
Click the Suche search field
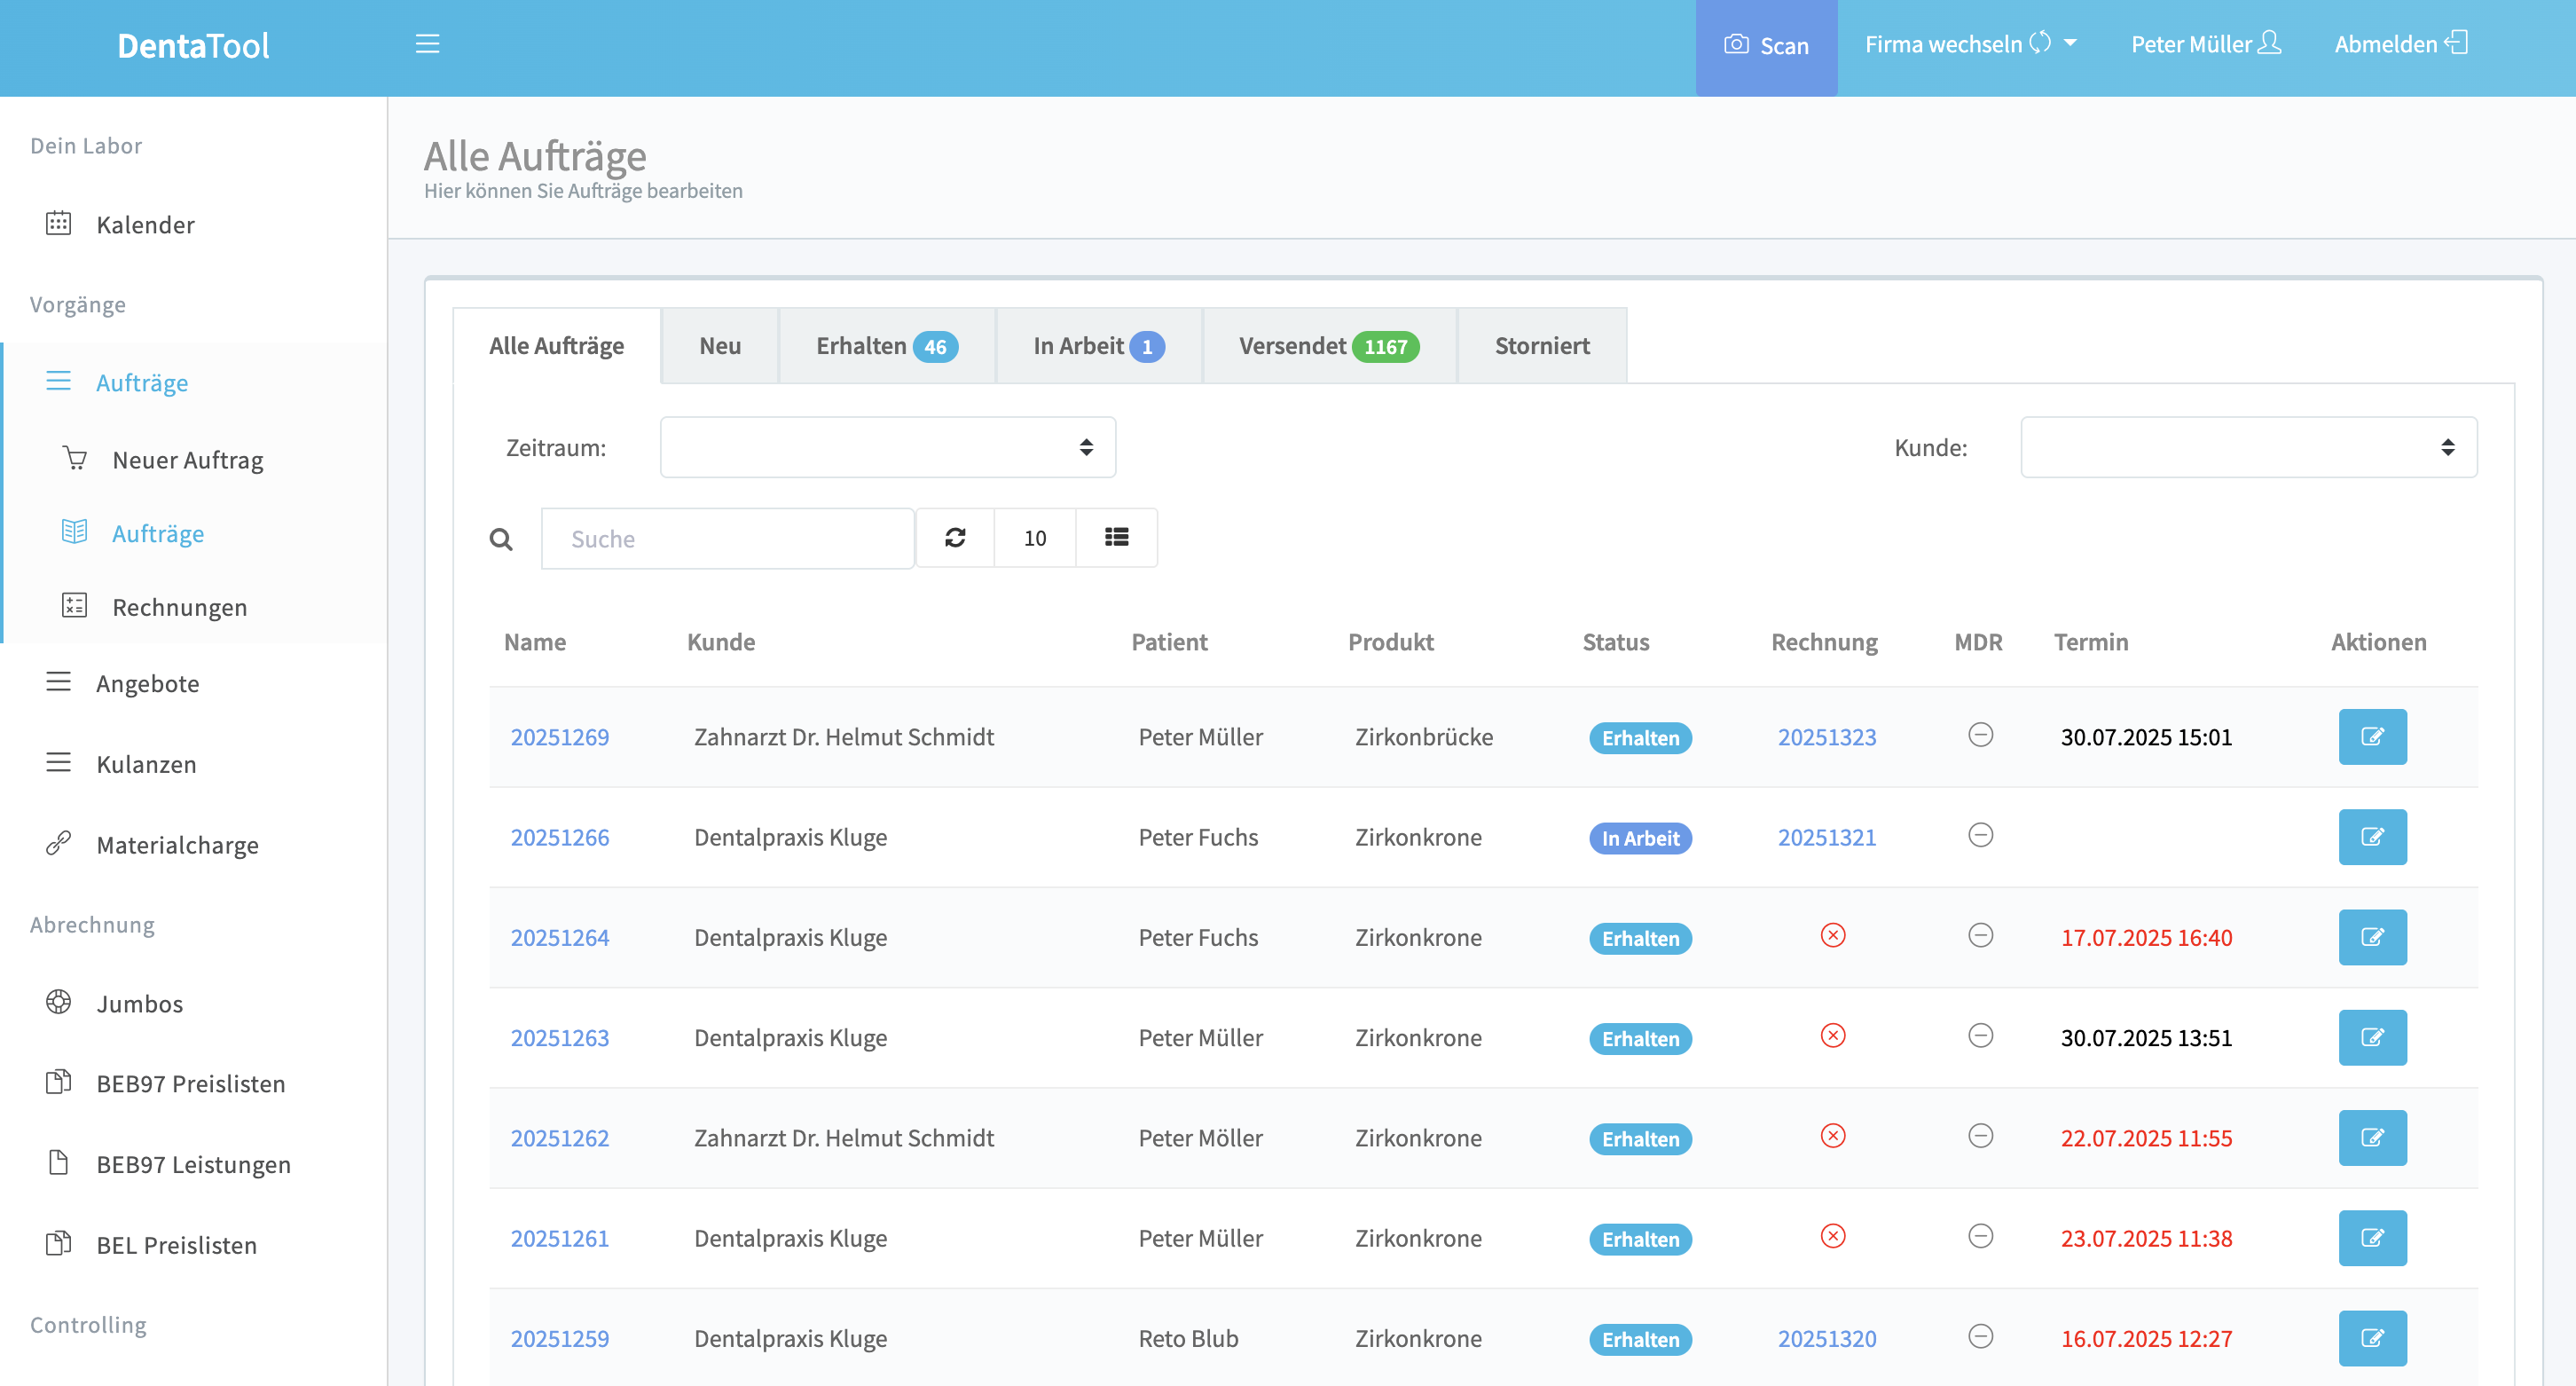click(727, 539)
